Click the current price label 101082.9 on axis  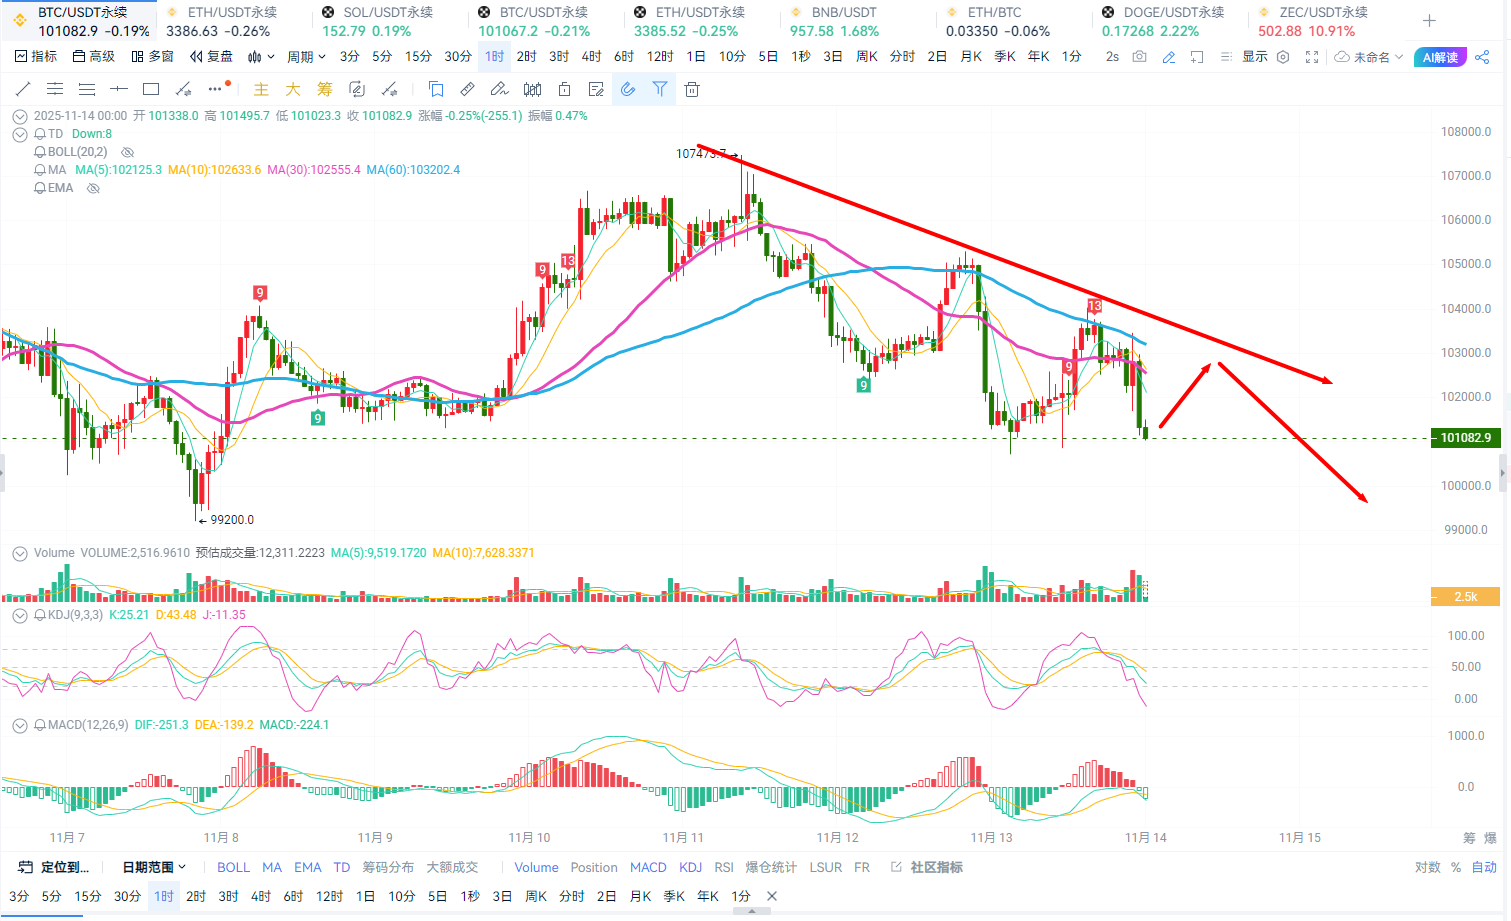tap(1465, 438)
